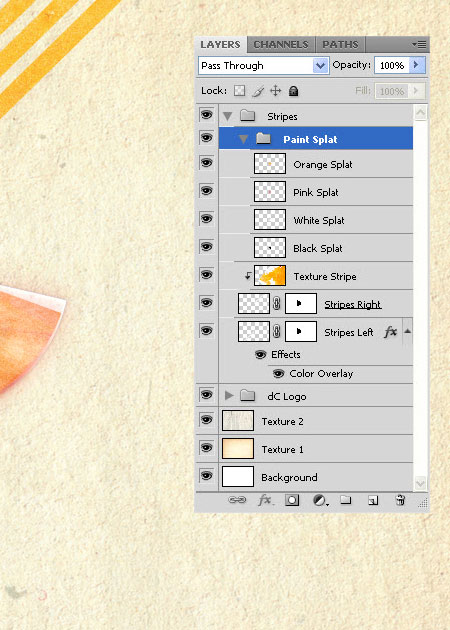Expand the dC Logo group
Screen dimensions: 450x630
click(x=229, y=395)
